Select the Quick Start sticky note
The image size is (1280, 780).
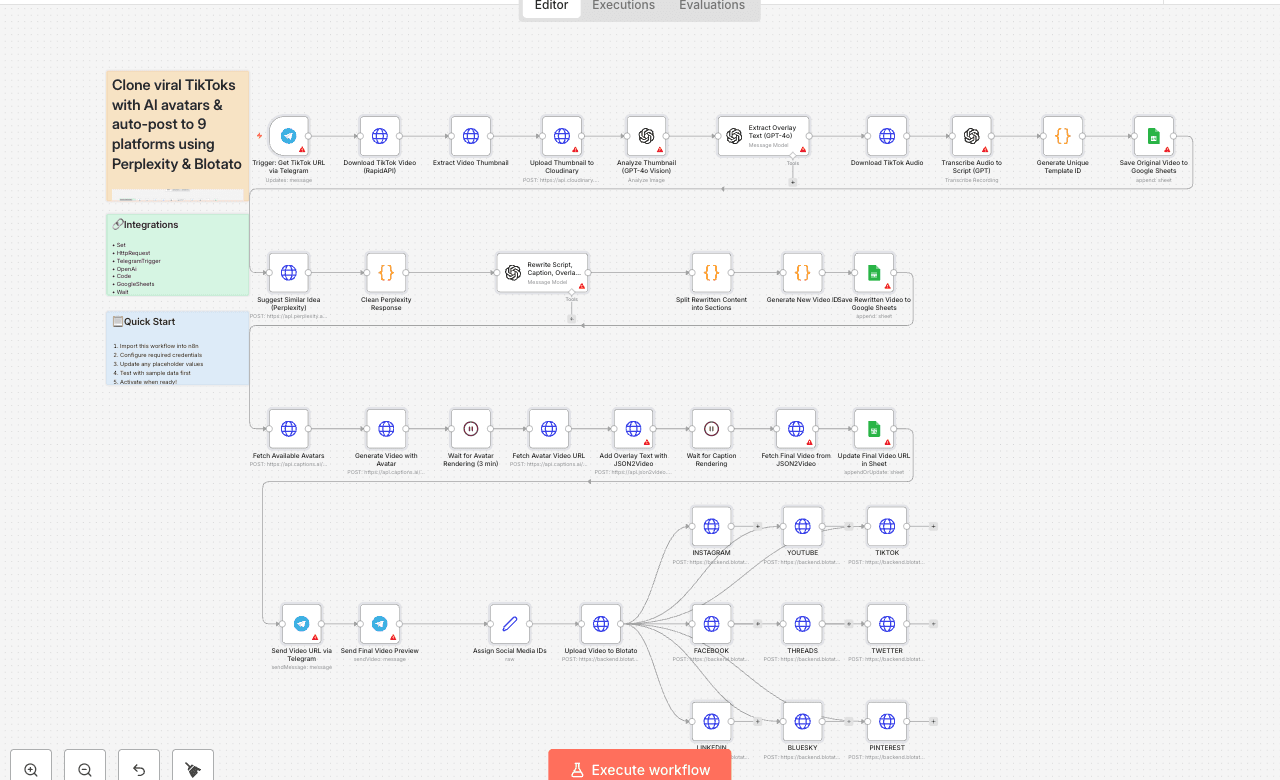[177, 350]
